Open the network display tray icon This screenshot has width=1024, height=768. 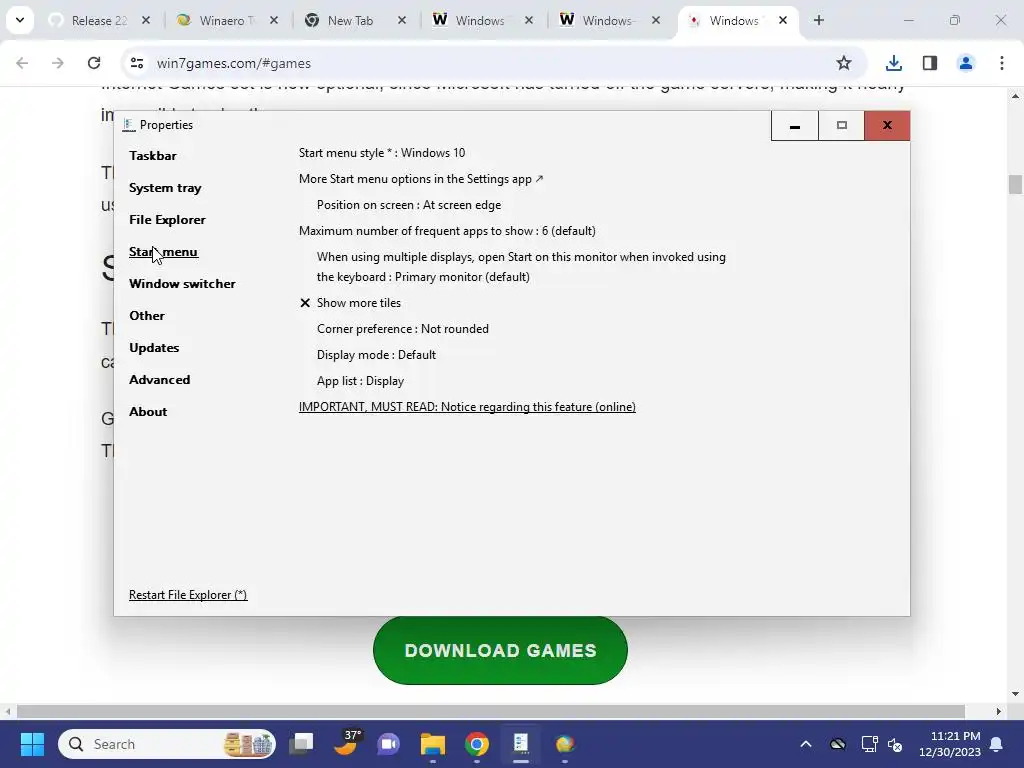(x=869, y=744)
